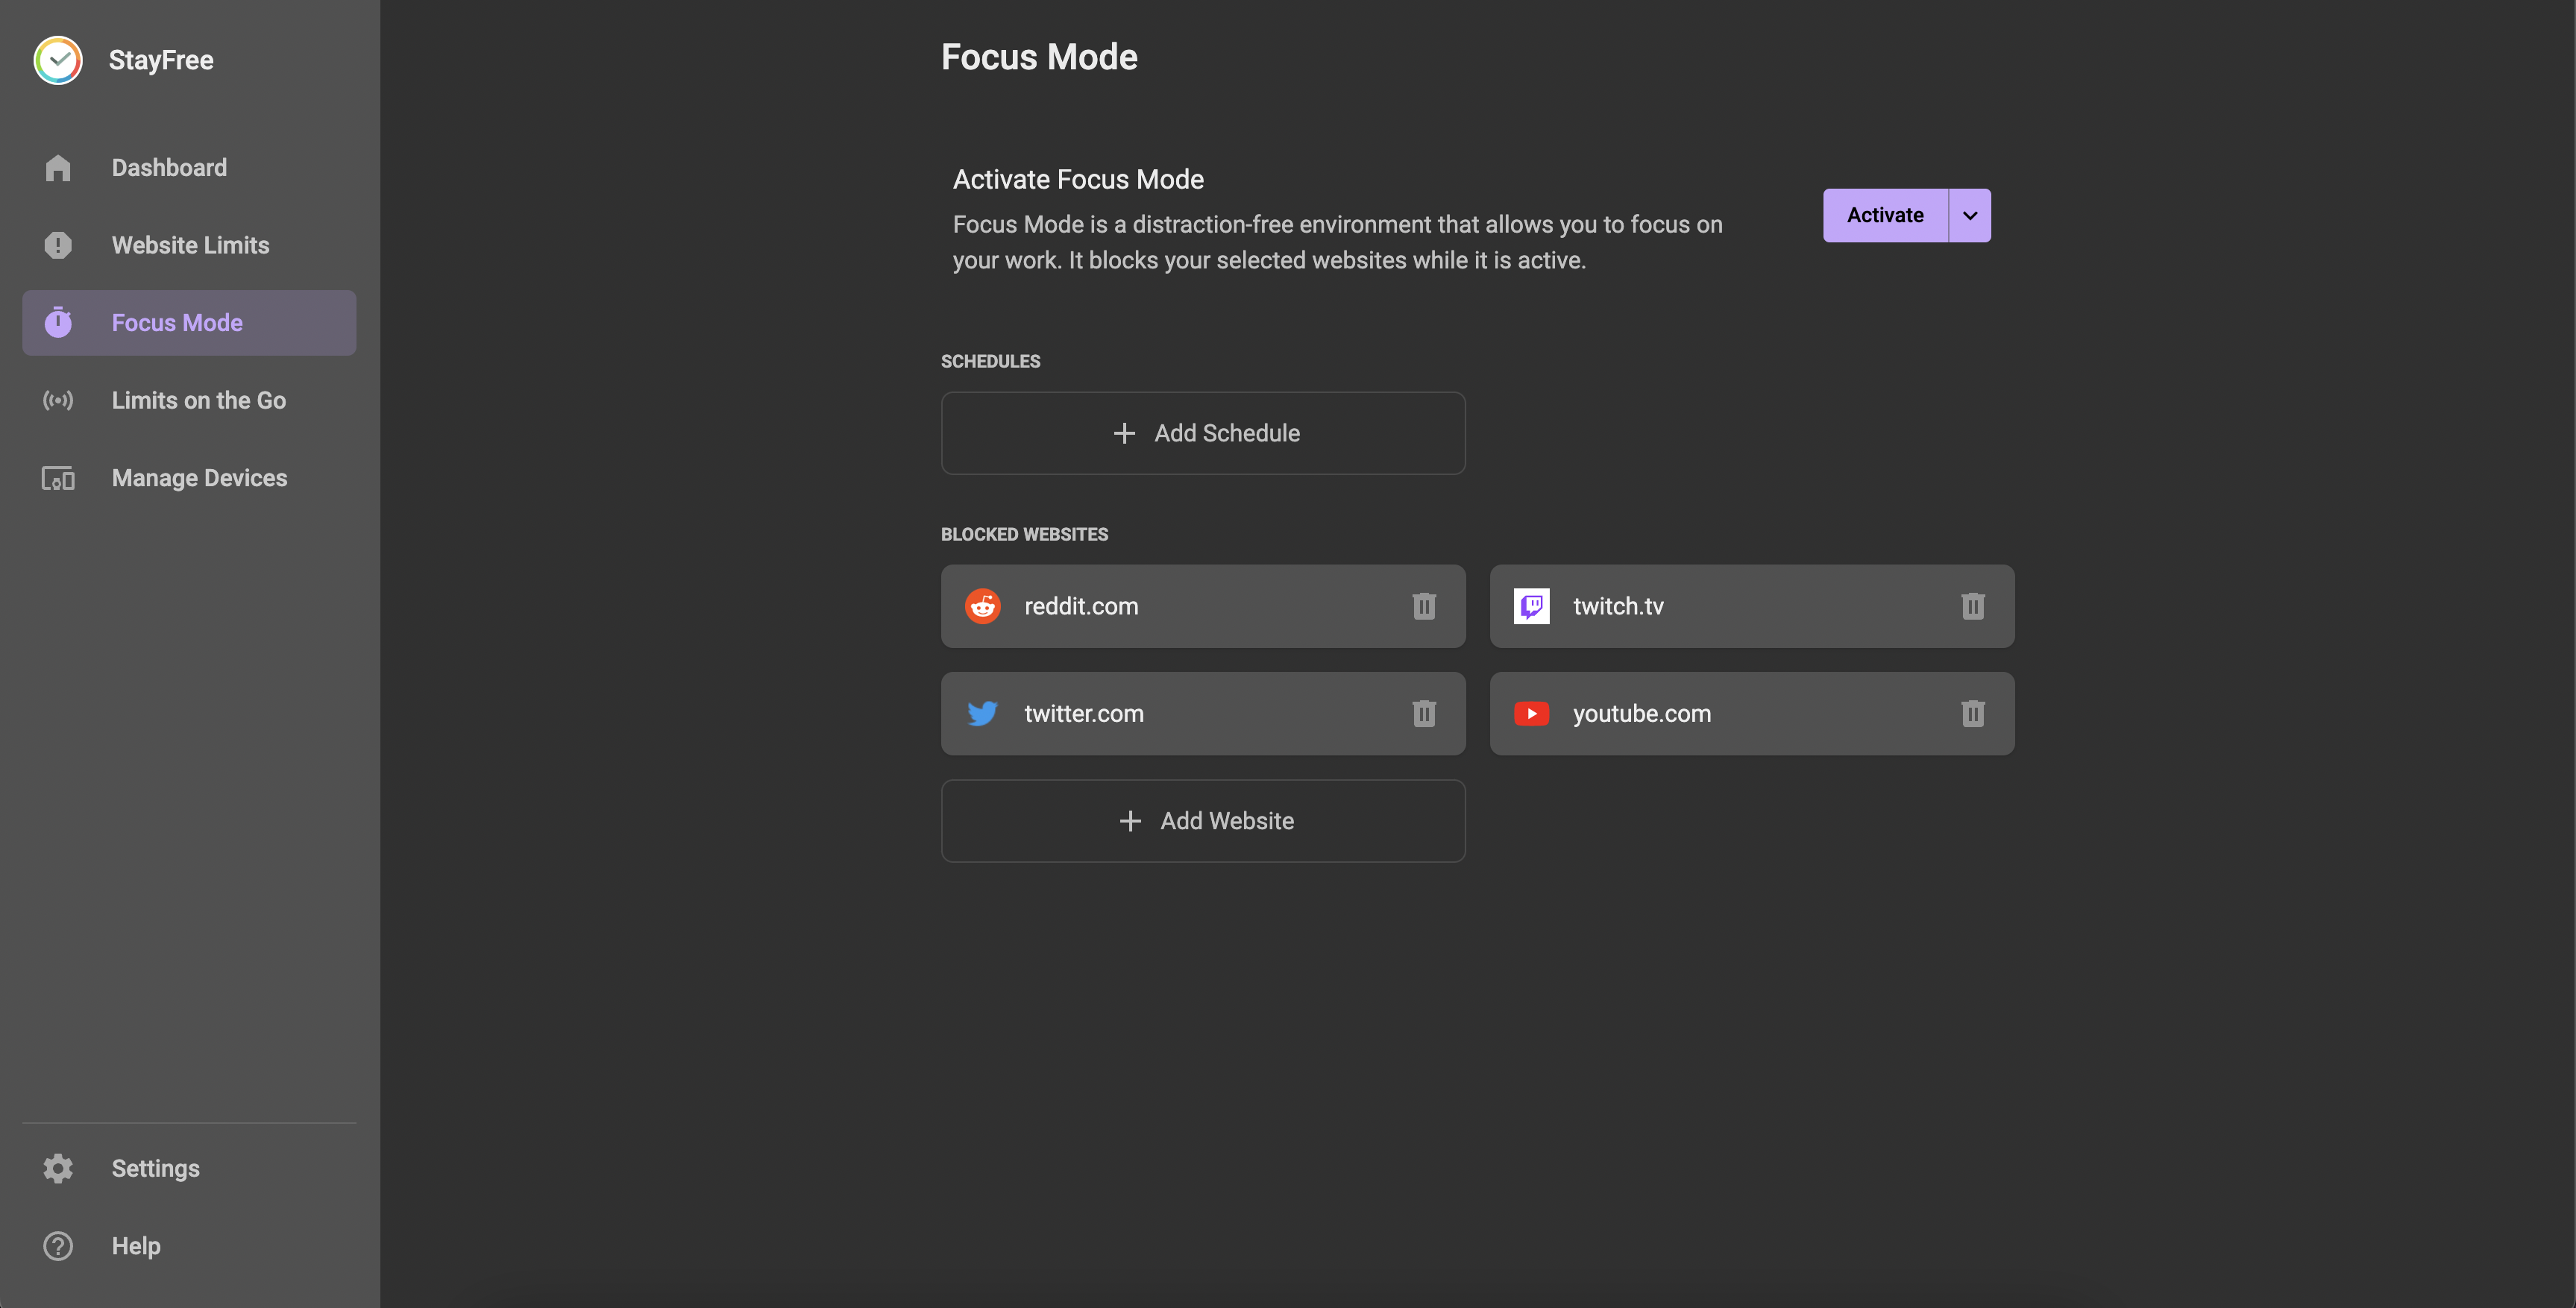
Task: Click the YouTube icon in blocked websites
Action: point(1530,712)
